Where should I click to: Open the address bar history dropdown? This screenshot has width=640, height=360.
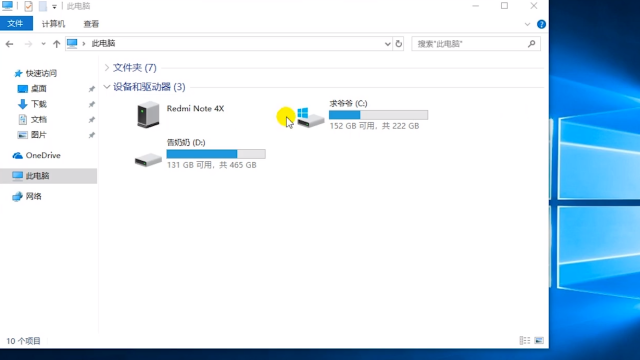coord(387,44)
